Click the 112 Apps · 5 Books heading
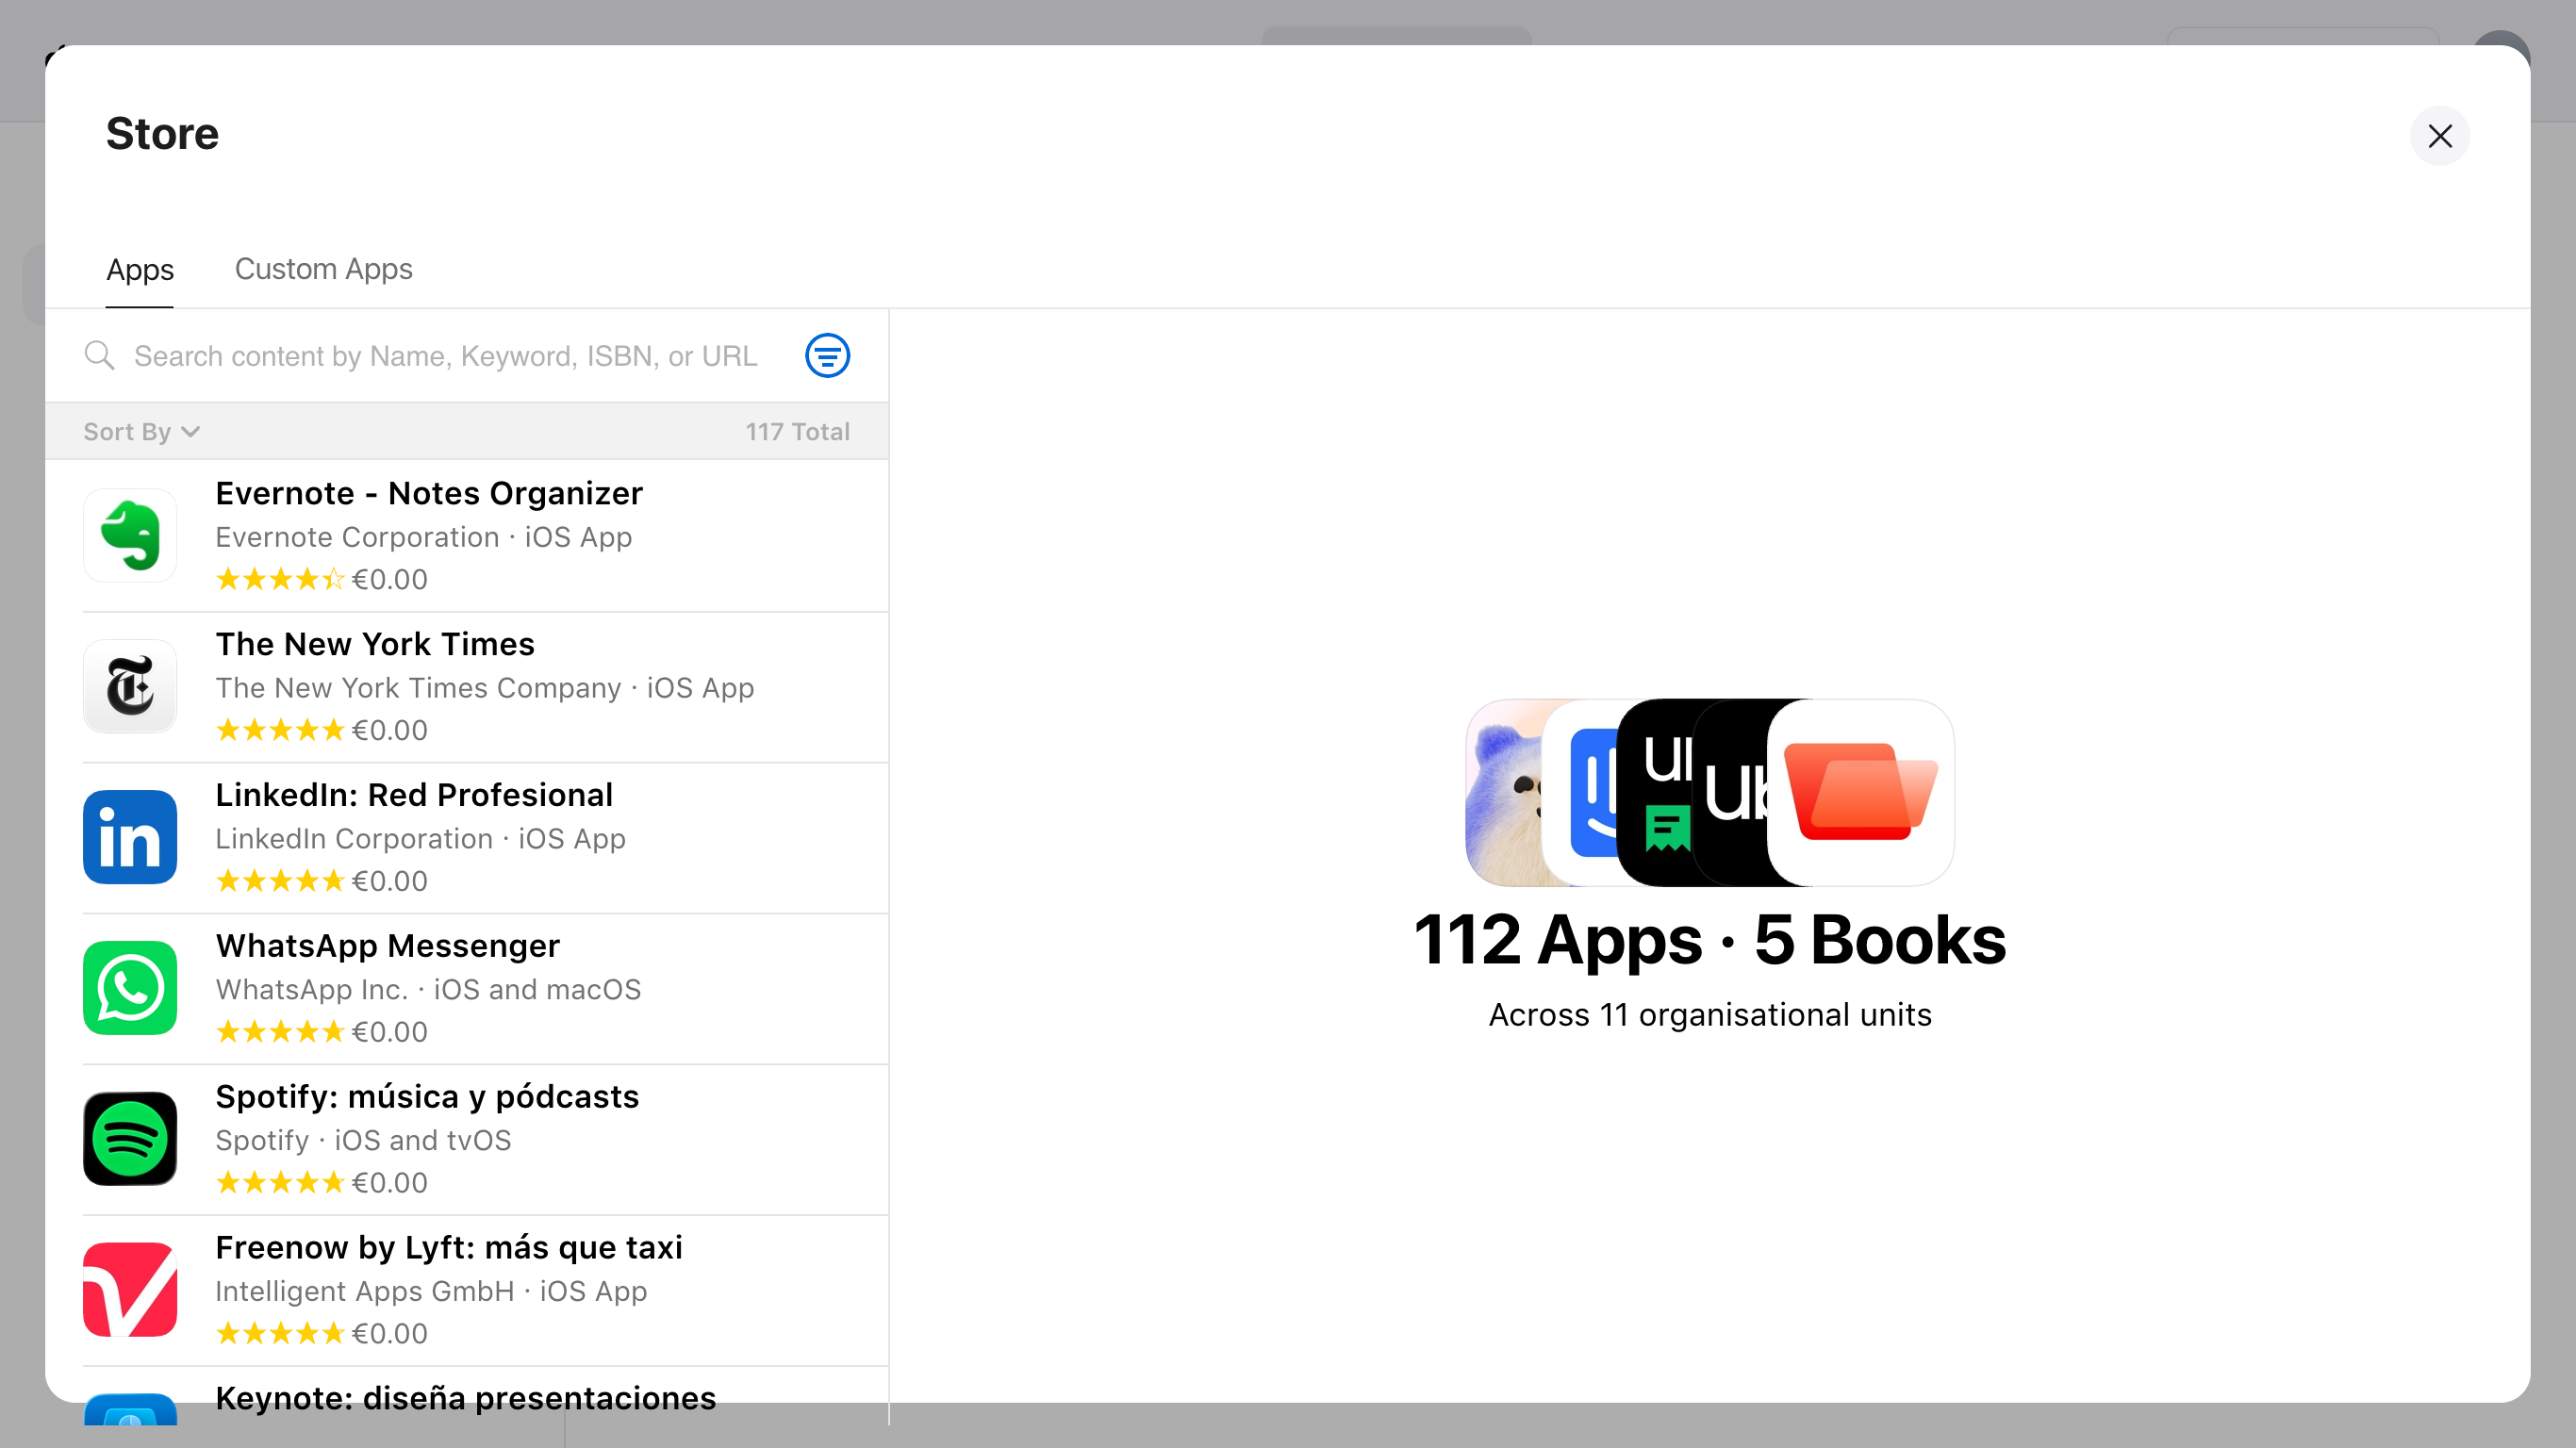Image resolution: width=2576 pixels, height=1448 pixels. coord(1710,940)
